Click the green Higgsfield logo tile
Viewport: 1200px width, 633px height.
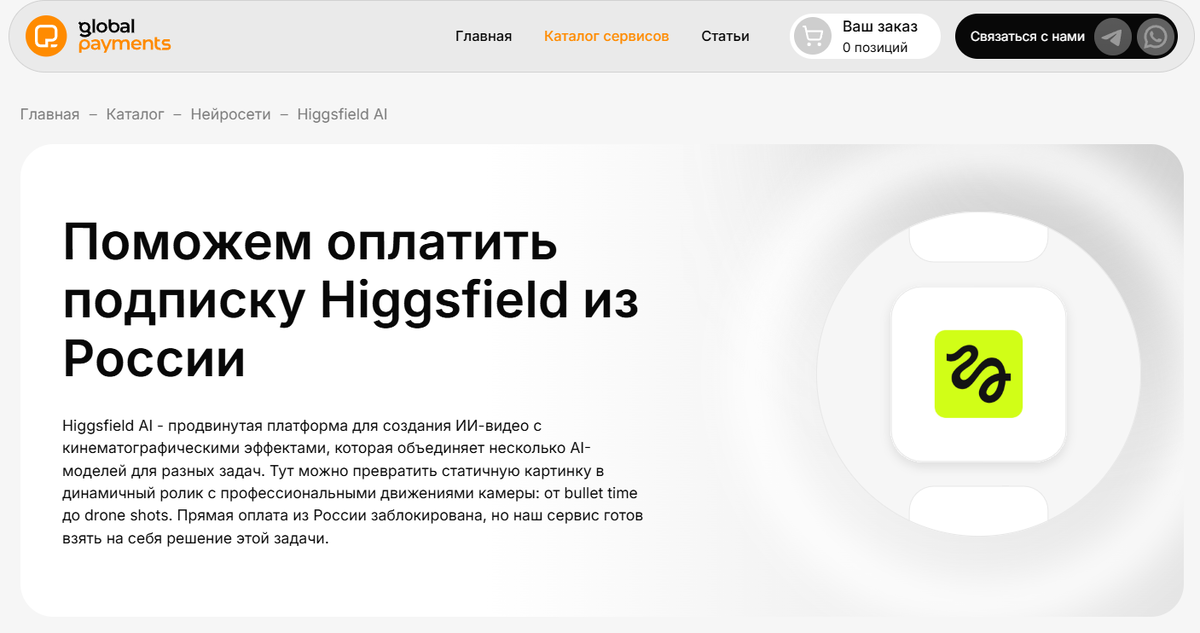click(978, 374)
